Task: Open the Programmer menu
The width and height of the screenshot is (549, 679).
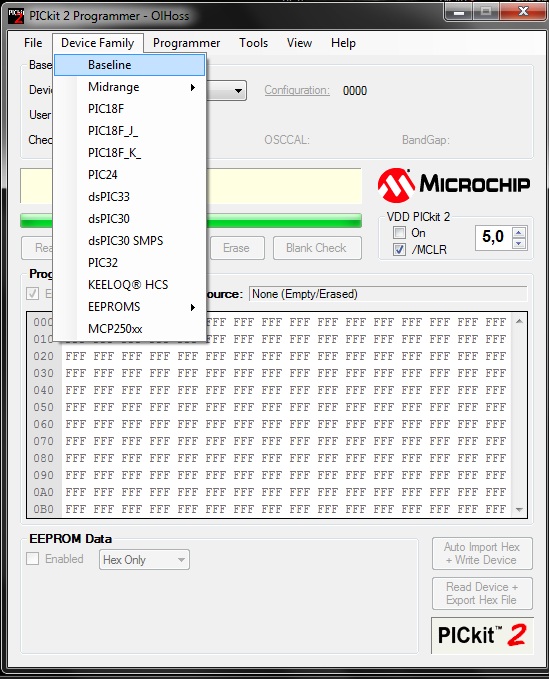Action: click(x=187, y=43)
